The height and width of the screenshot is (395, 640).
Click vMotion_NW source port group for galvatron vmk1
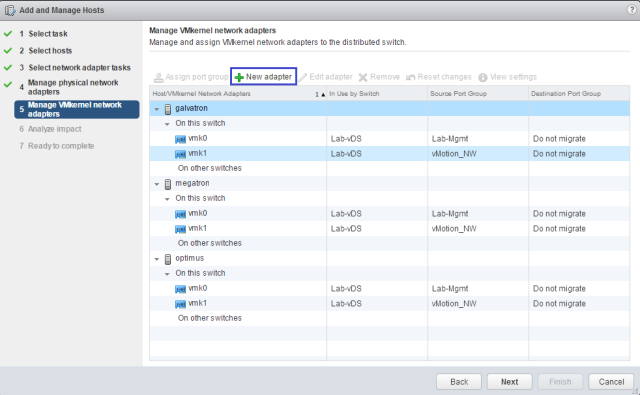pos(454,154)
